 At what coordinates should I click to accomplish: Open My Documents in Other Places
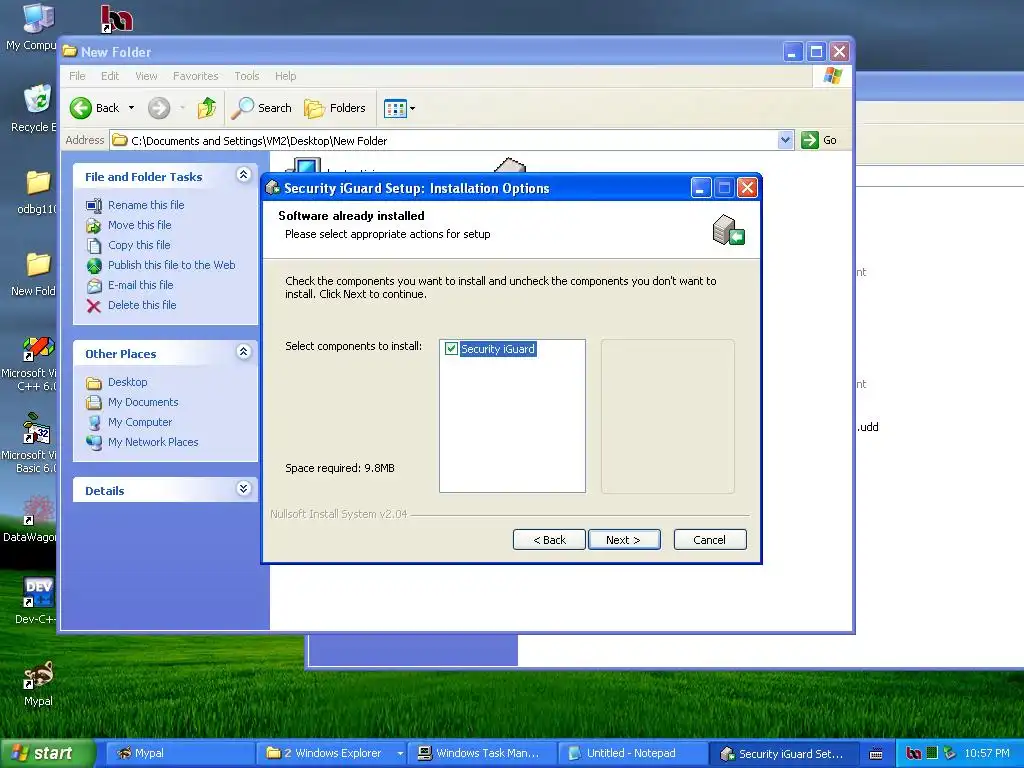(x=143, y=402)
